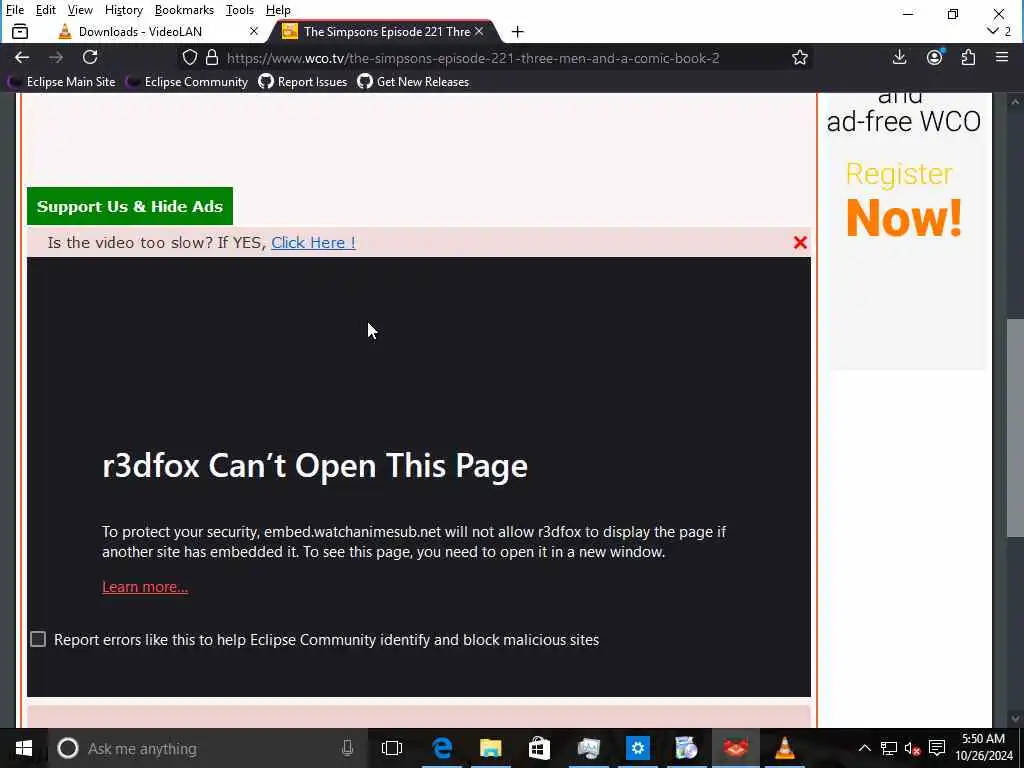Open the Learn more... link

(x=145, y=586)
